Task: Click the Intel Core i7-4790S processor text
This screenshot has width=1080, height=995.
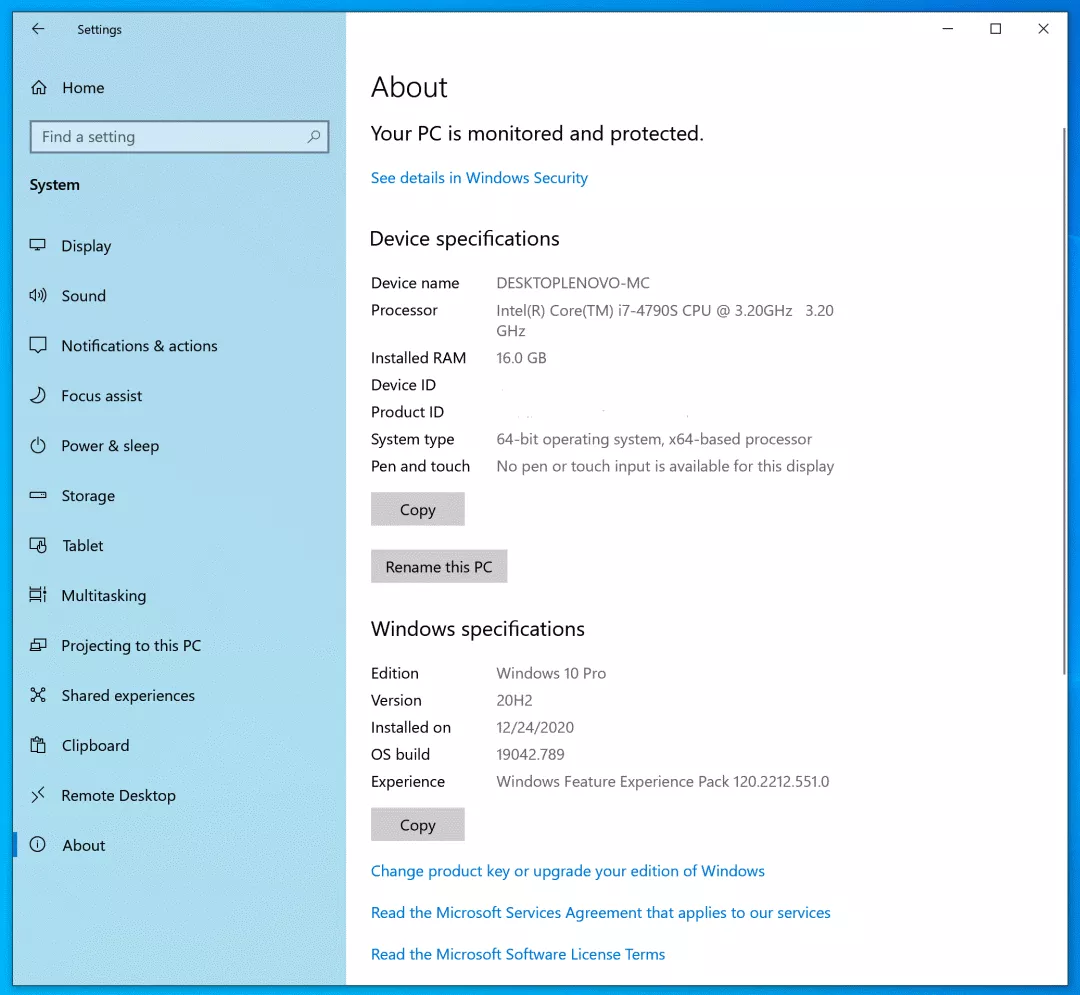Action: pyautogui.click(x=665, y=320)
